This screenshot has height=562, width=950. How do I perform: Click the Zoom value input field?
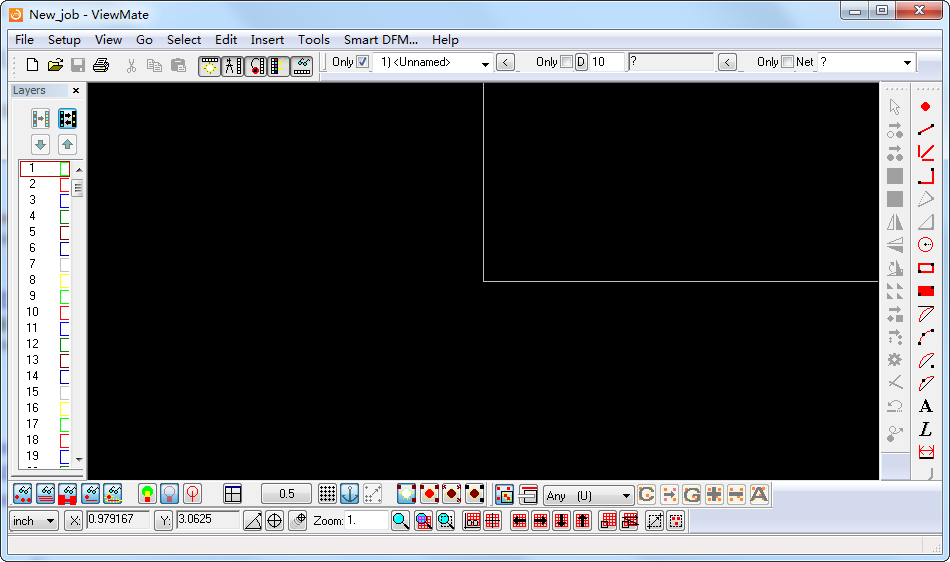[366, 521]
